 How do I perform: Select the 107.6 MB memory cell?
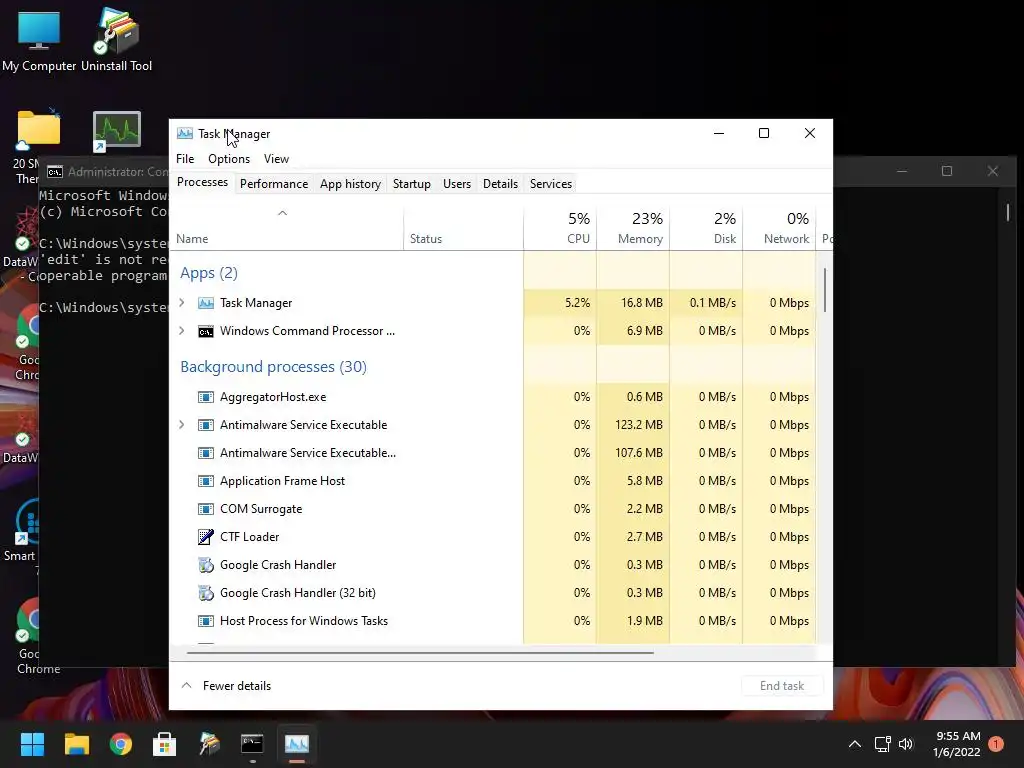click(633, 453)
